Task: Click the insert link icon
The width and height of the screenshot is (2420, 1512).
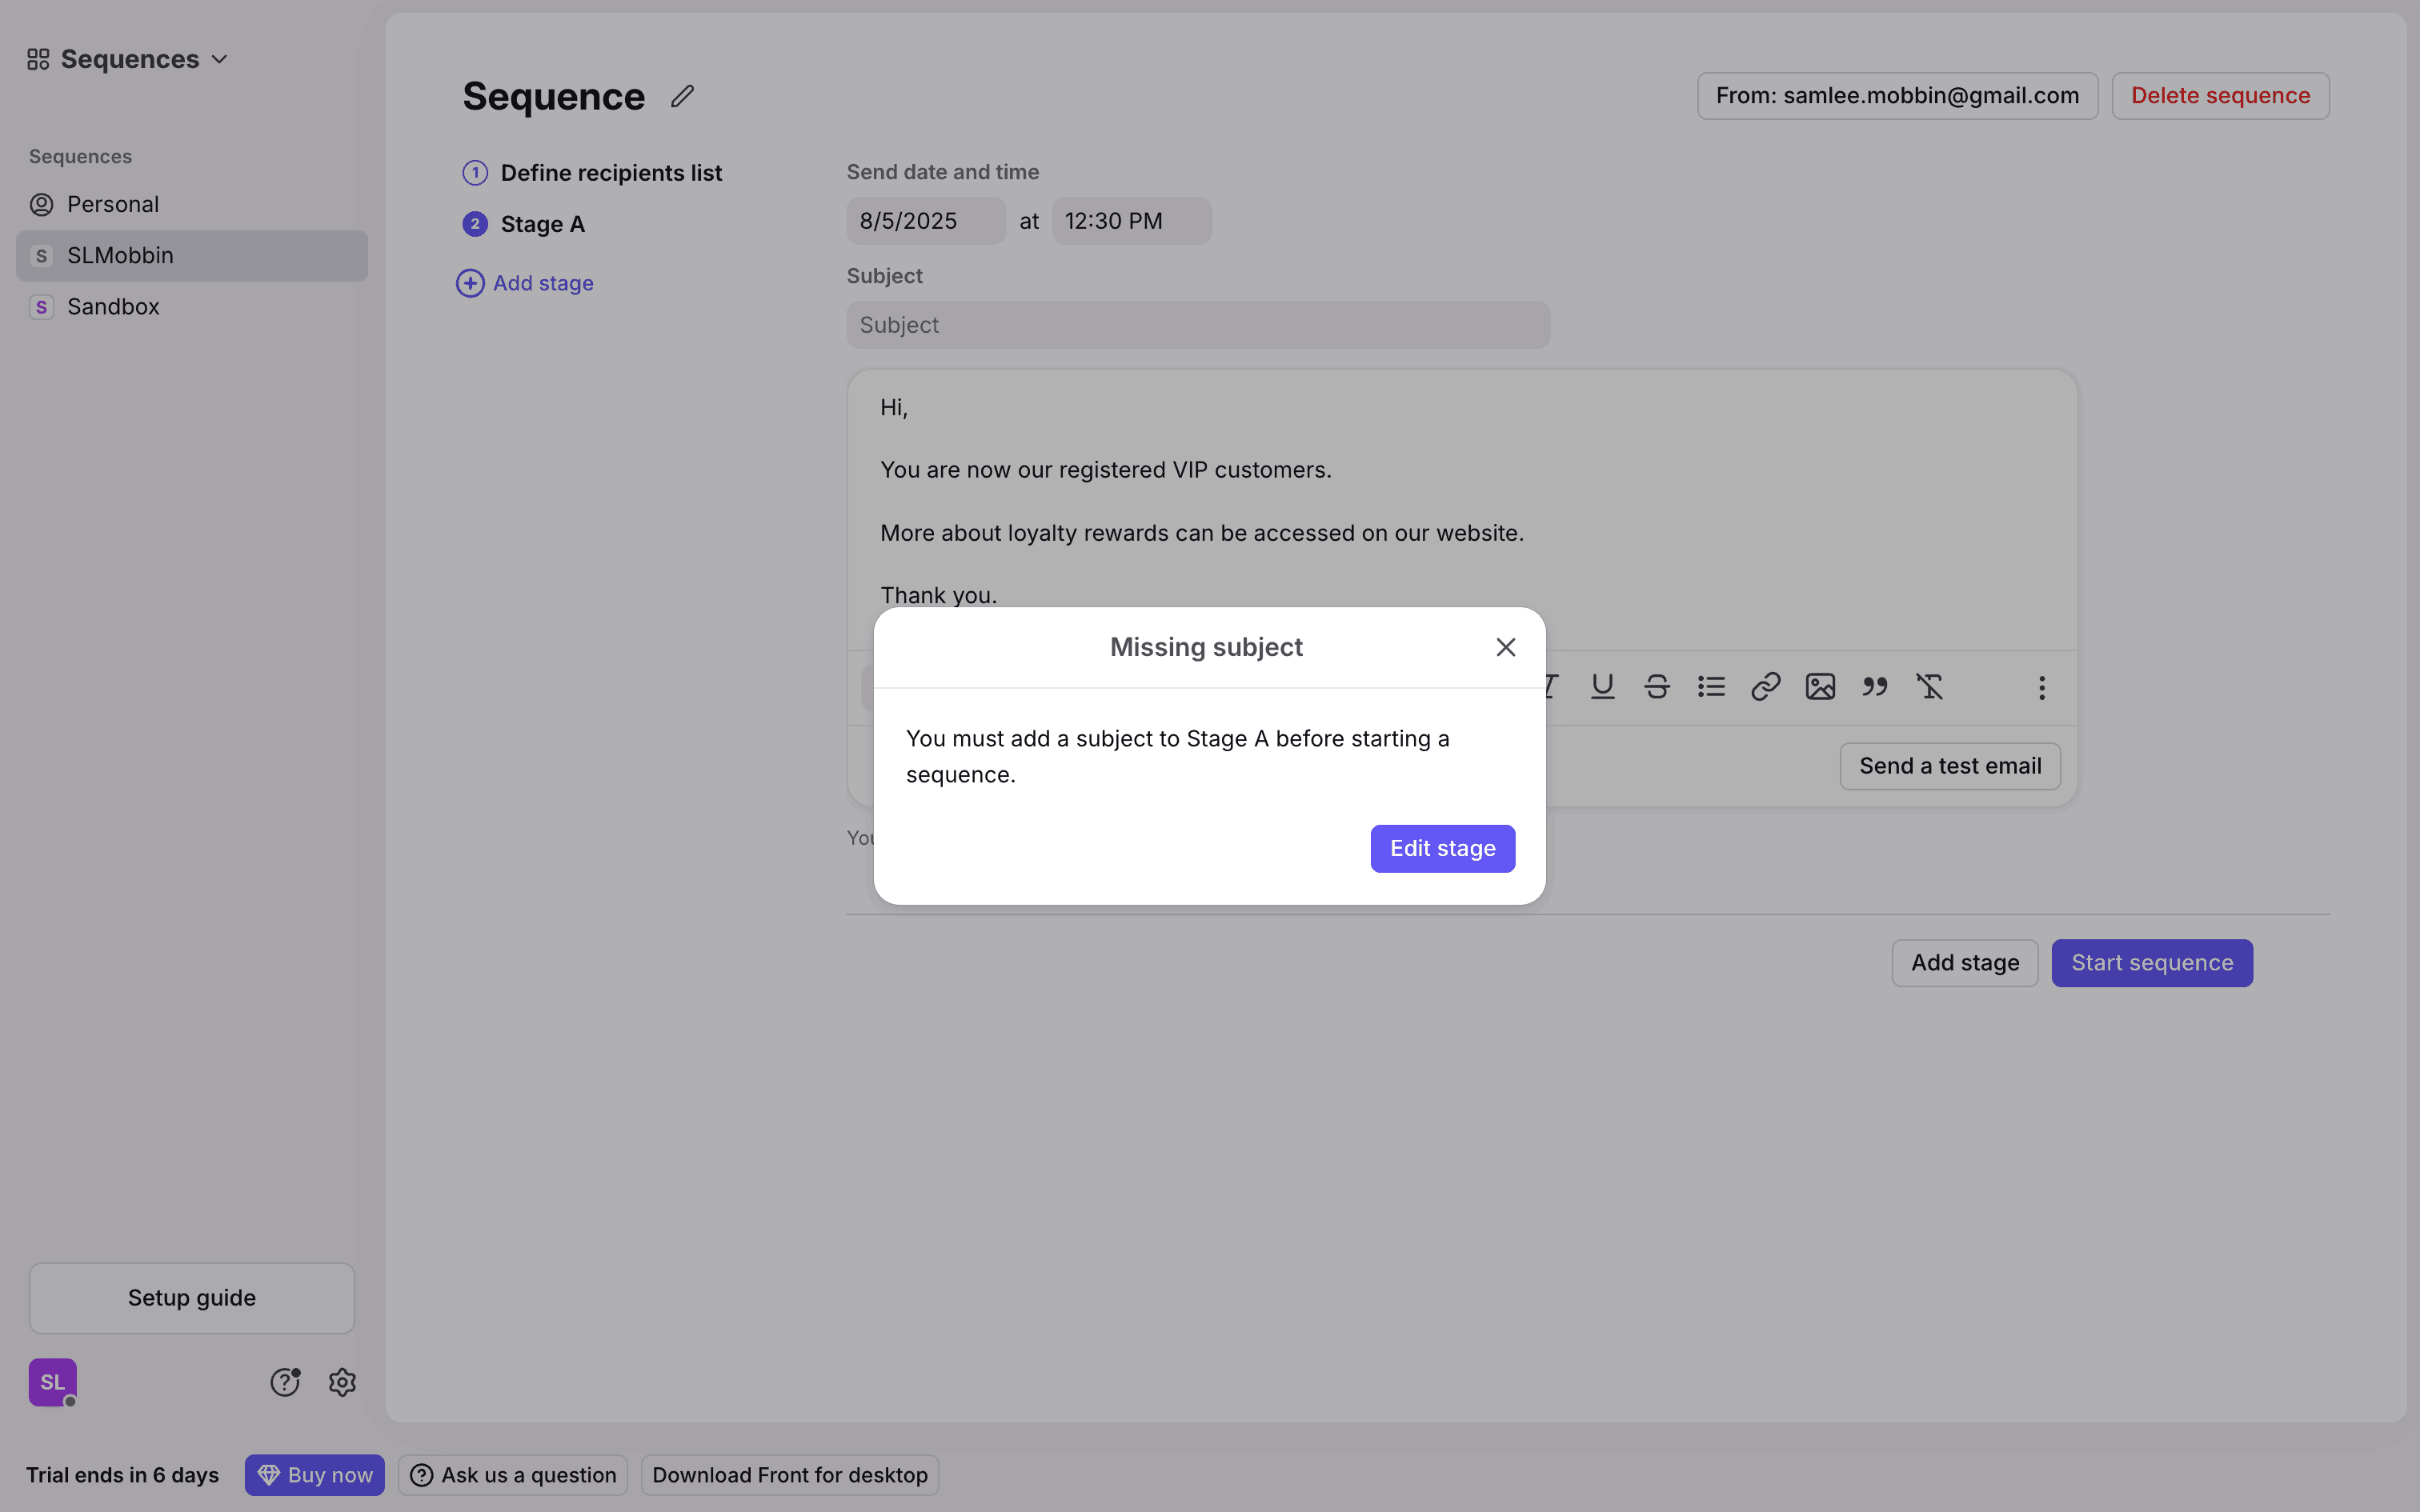Action: [1766, 687]
